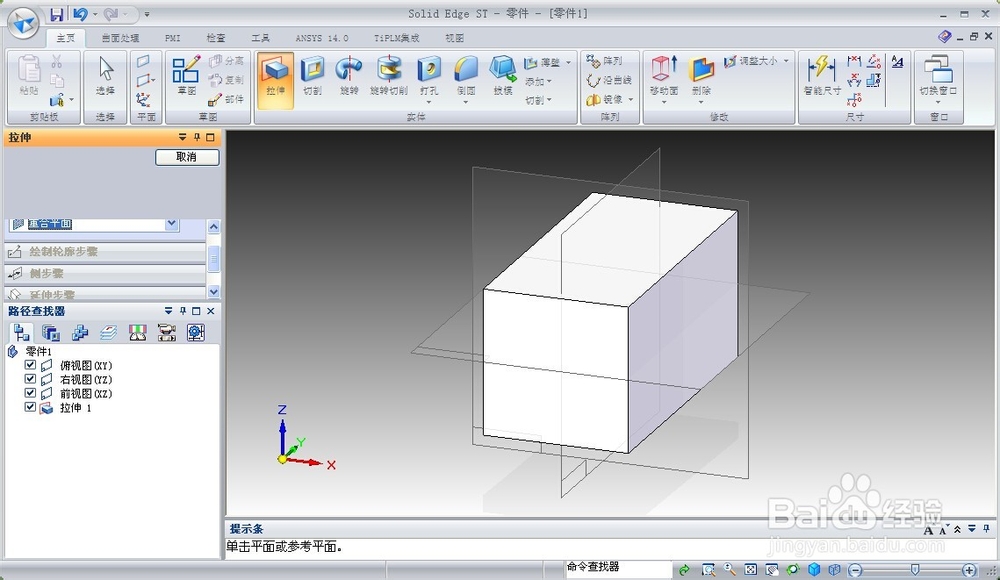Click the 草图 (Sketch) tool

(186, 76)
